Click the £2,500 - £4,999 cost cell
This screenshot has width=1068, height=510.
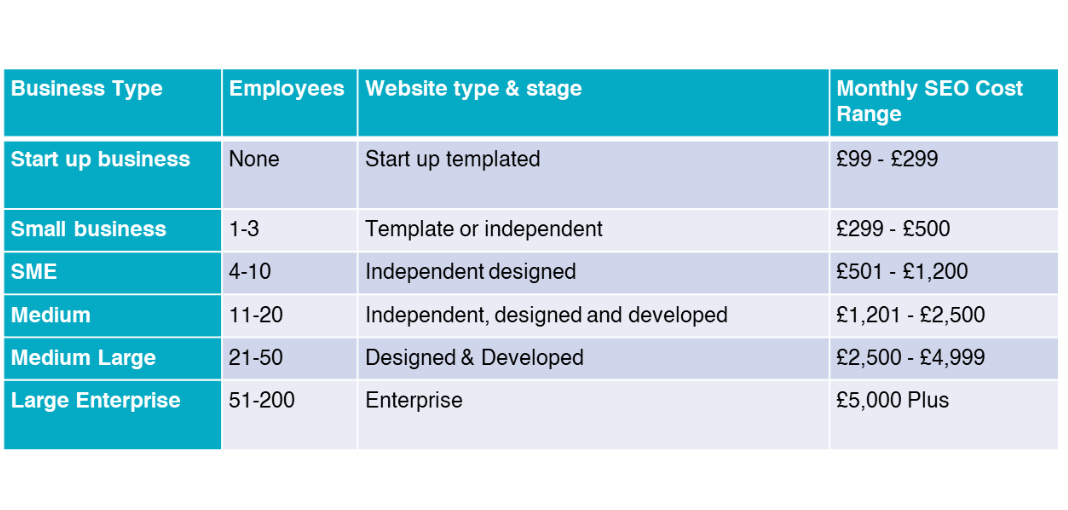pos(910,358)
